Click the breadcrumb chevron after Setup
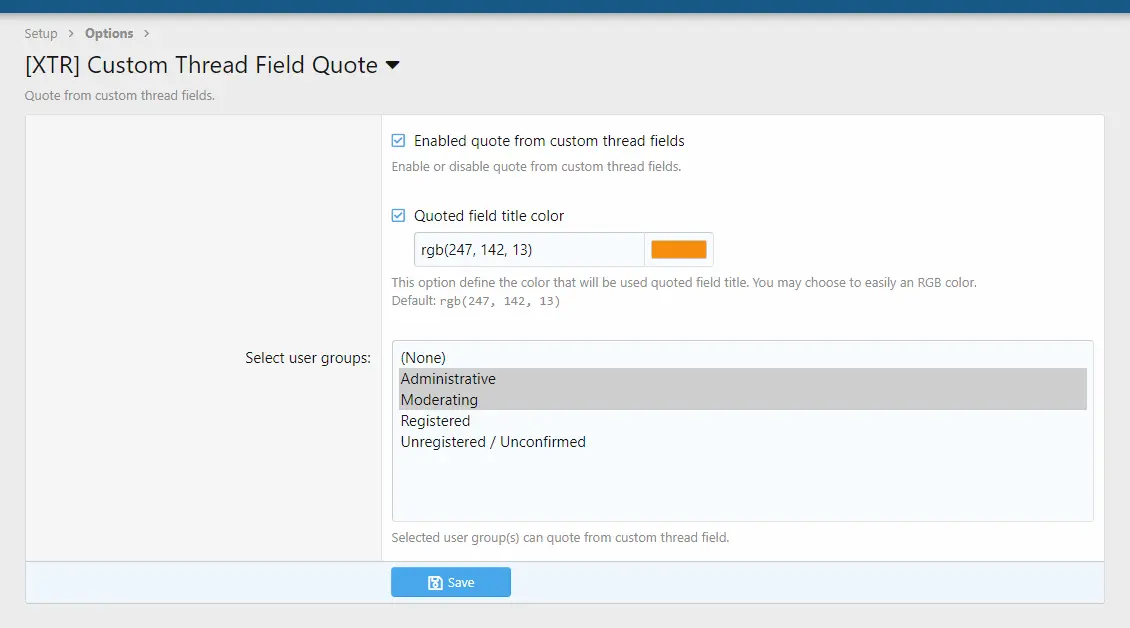Screen dimensions: 1130x628 click(71, 33)
